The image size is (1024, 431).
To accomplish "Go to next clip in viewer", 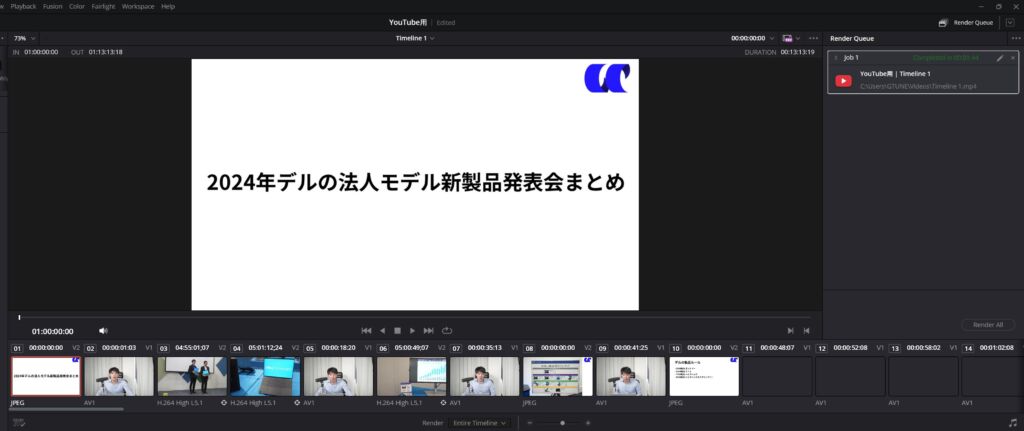I will pos(791,331).
